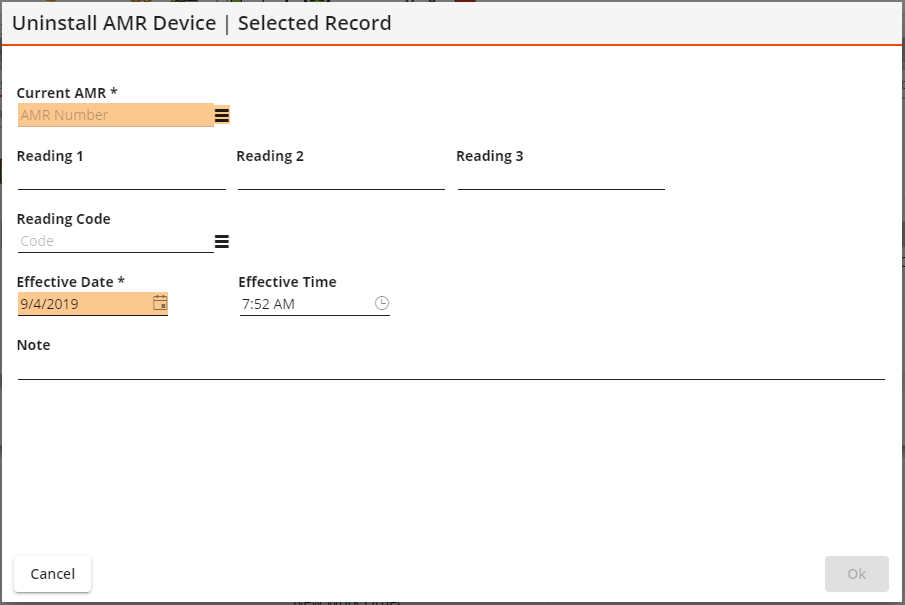
Task: Click the Note label
Action: (33, 345)
